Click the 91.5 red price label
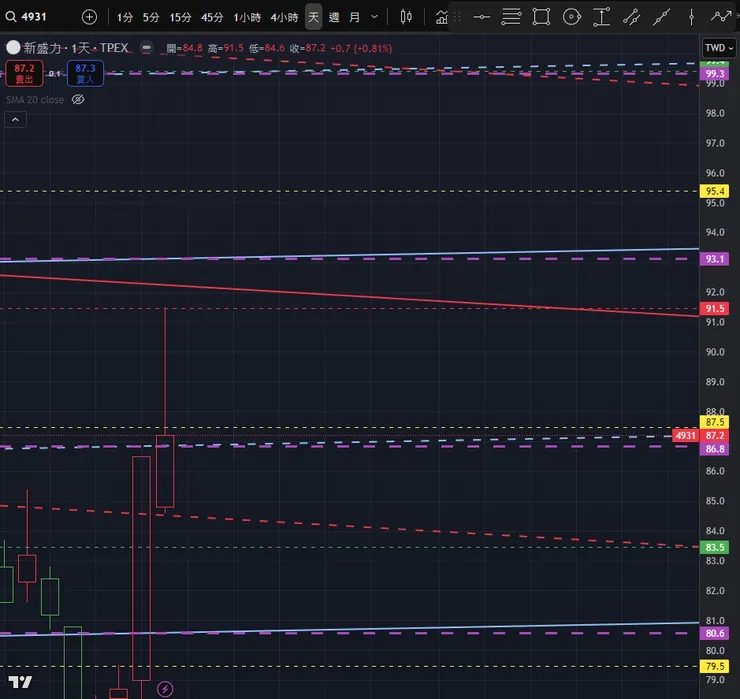This screenshot has width=740, height=699. pos(715,309)
